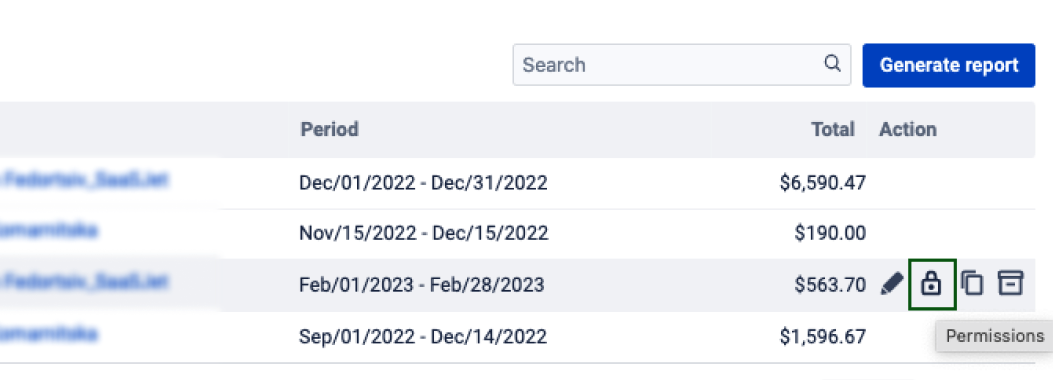Open the blurred report link in Sep/01/2022 row

[x=48, y=334]
